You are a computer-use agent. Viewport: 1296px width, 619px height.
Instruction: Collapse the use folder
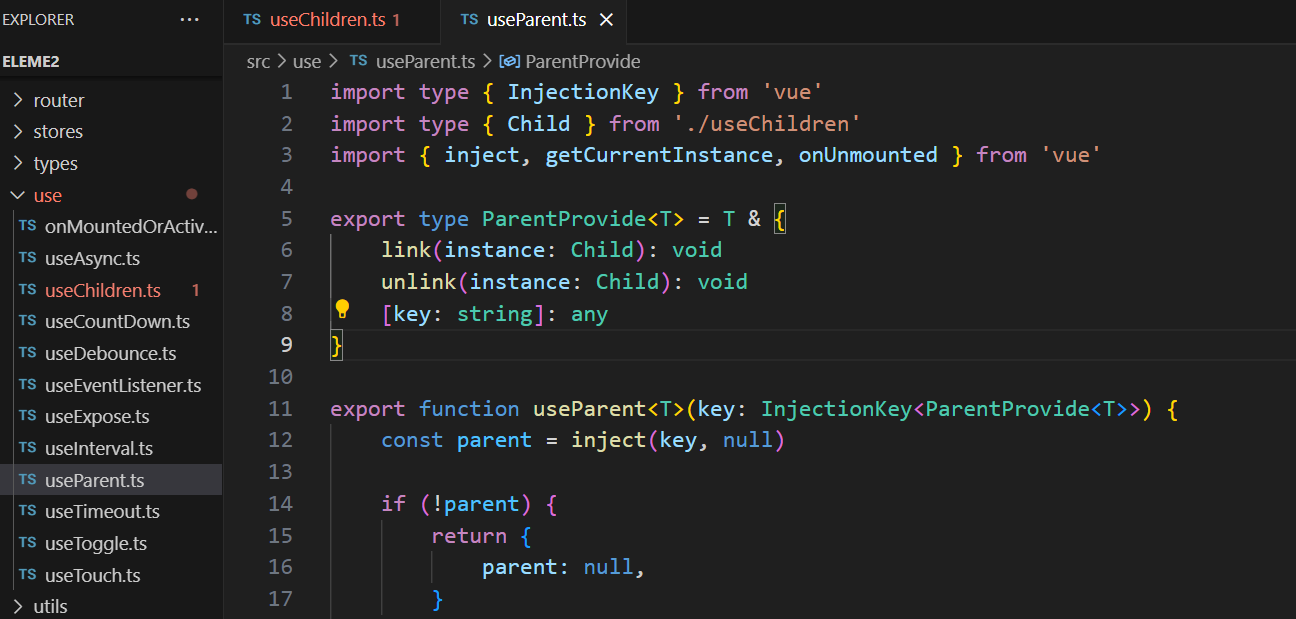pyautogui.click(x=17, y=195)
